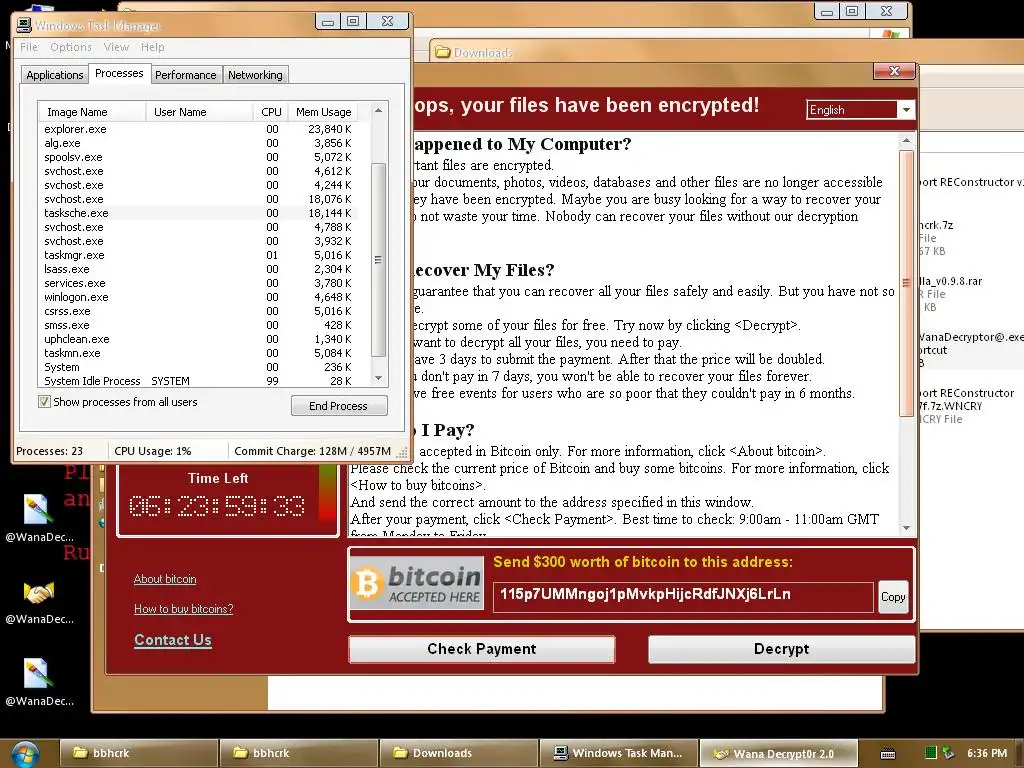Select the lsass.exe process row
Screen dimensions: 1024x768
pyautogui.click(x=198, y=269)
